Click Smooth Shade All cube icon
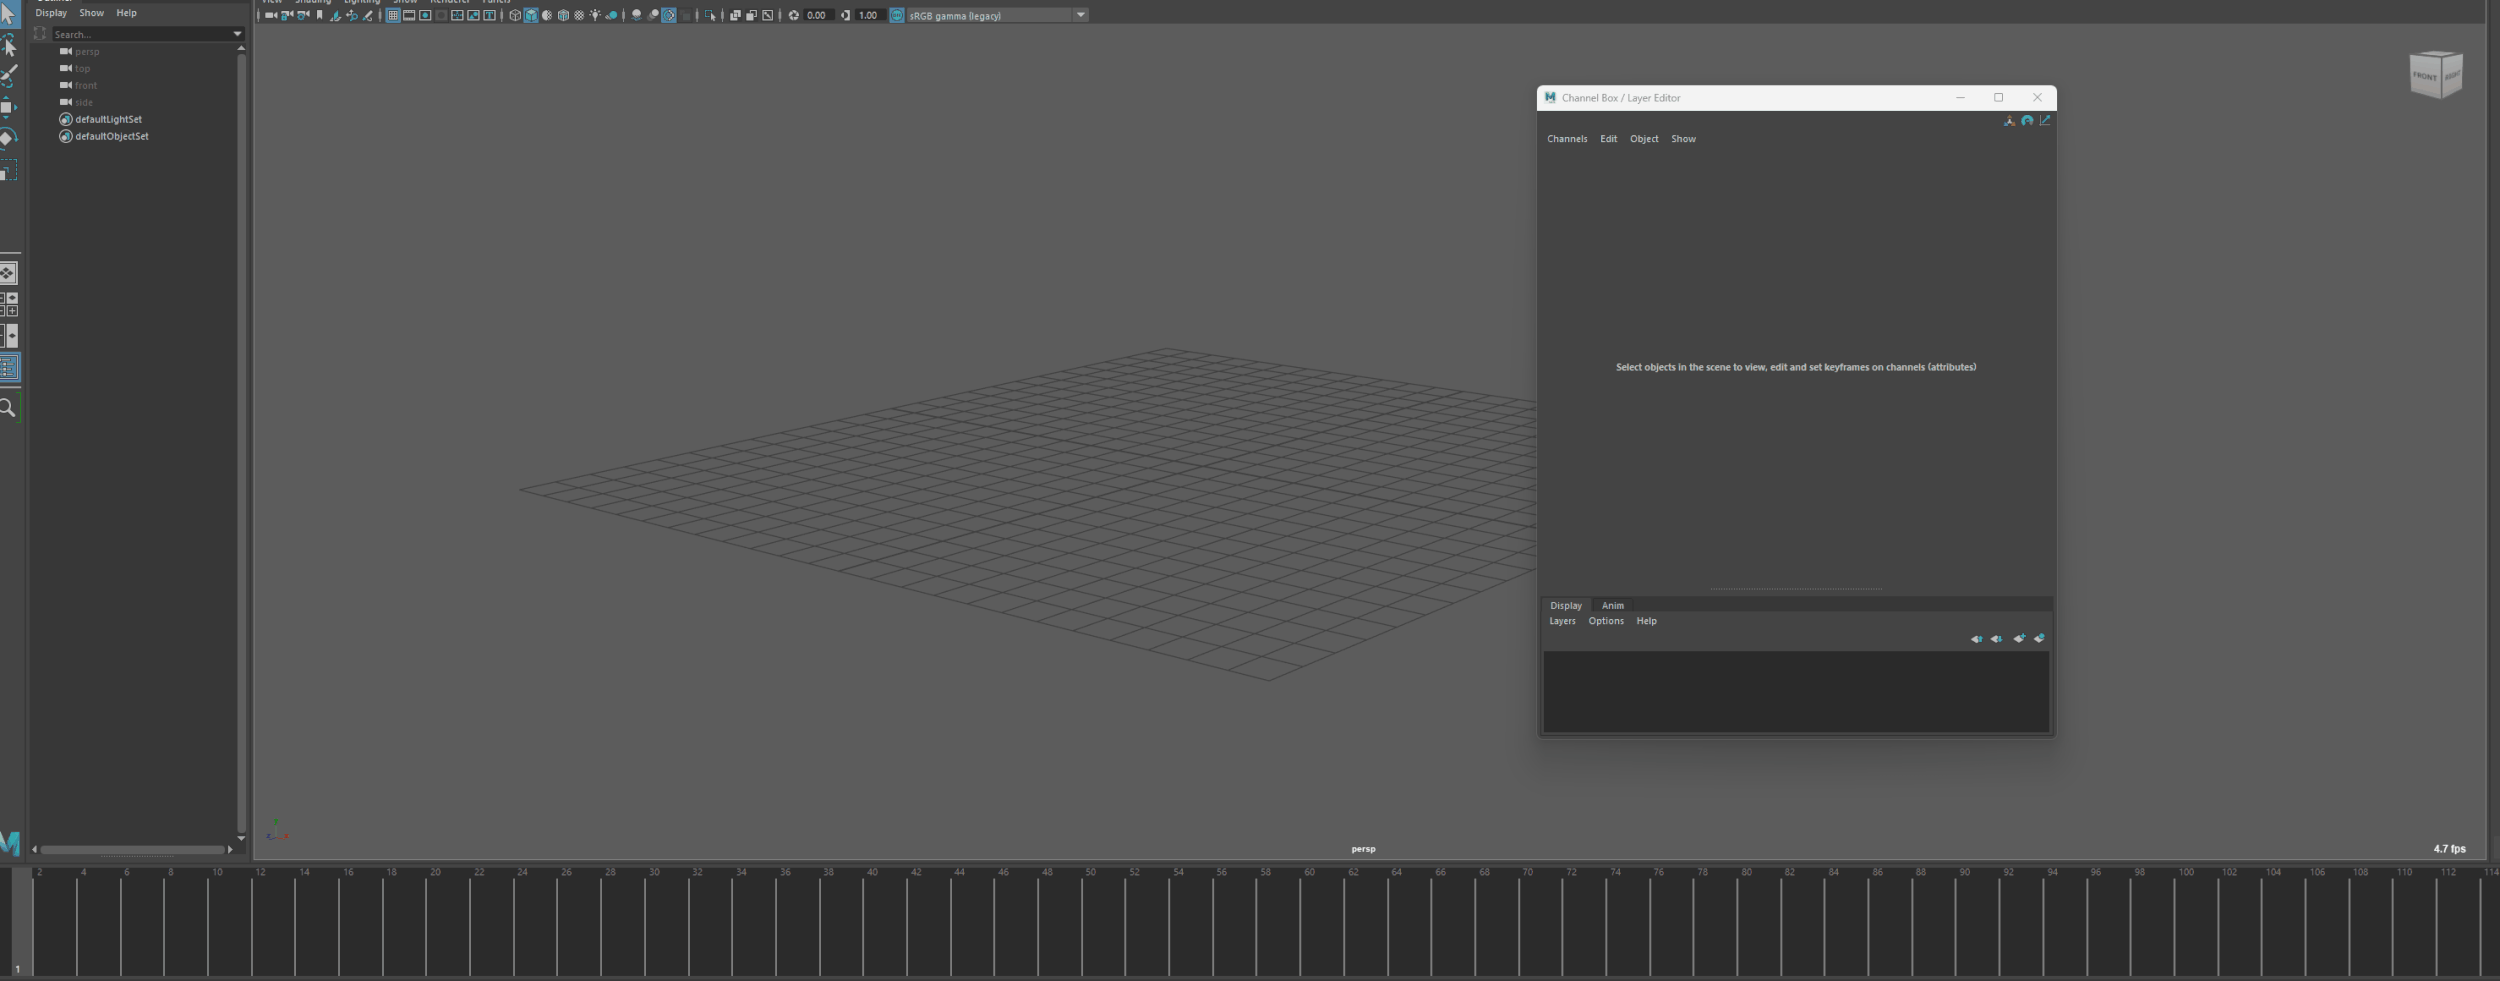This screenshot has width=2500, height=981. pos(531,15)
